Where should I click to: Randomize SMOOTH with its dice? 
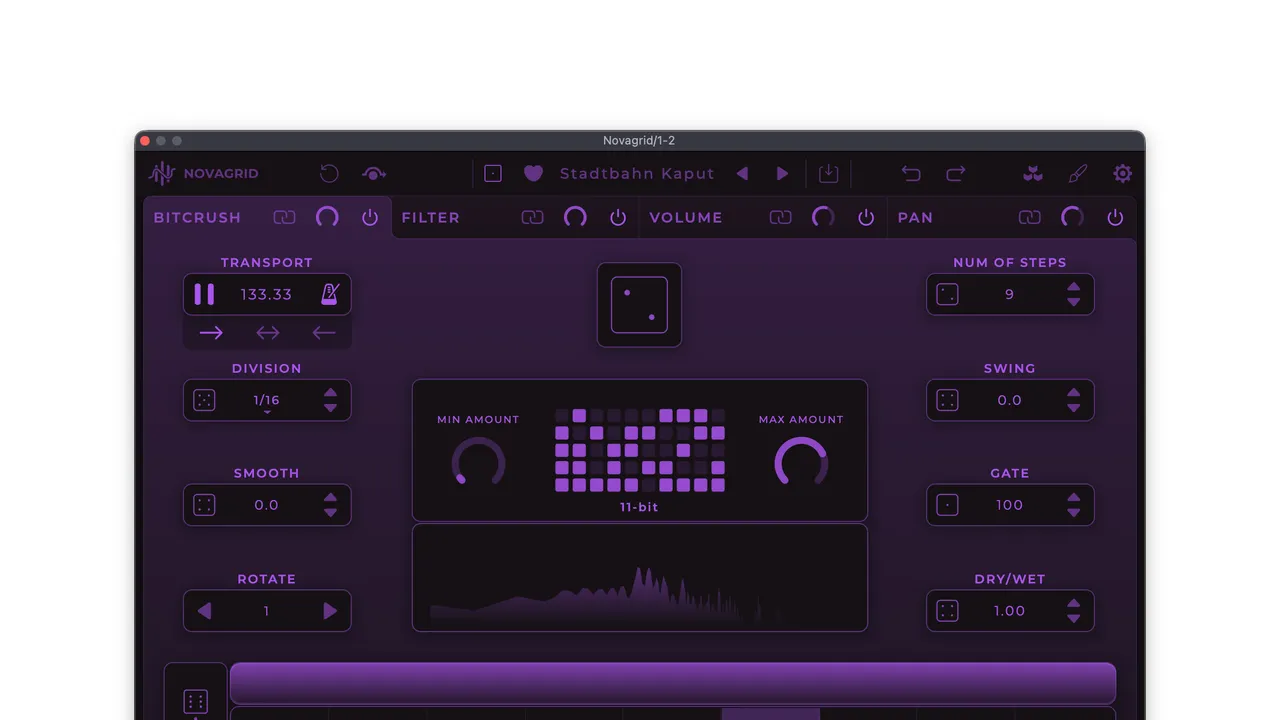(x=204, y=505)
